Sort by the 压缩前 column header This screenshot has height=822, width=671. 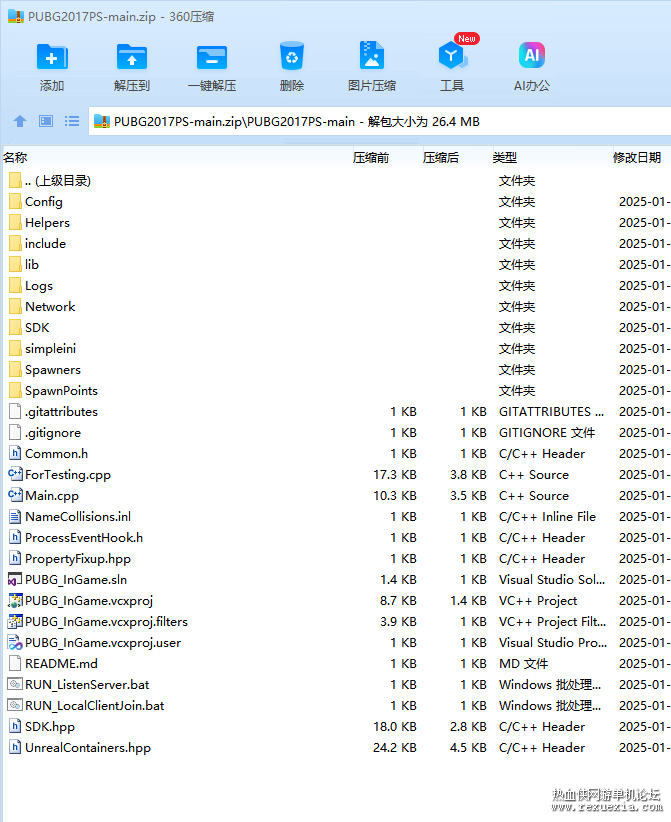point(371,158)
